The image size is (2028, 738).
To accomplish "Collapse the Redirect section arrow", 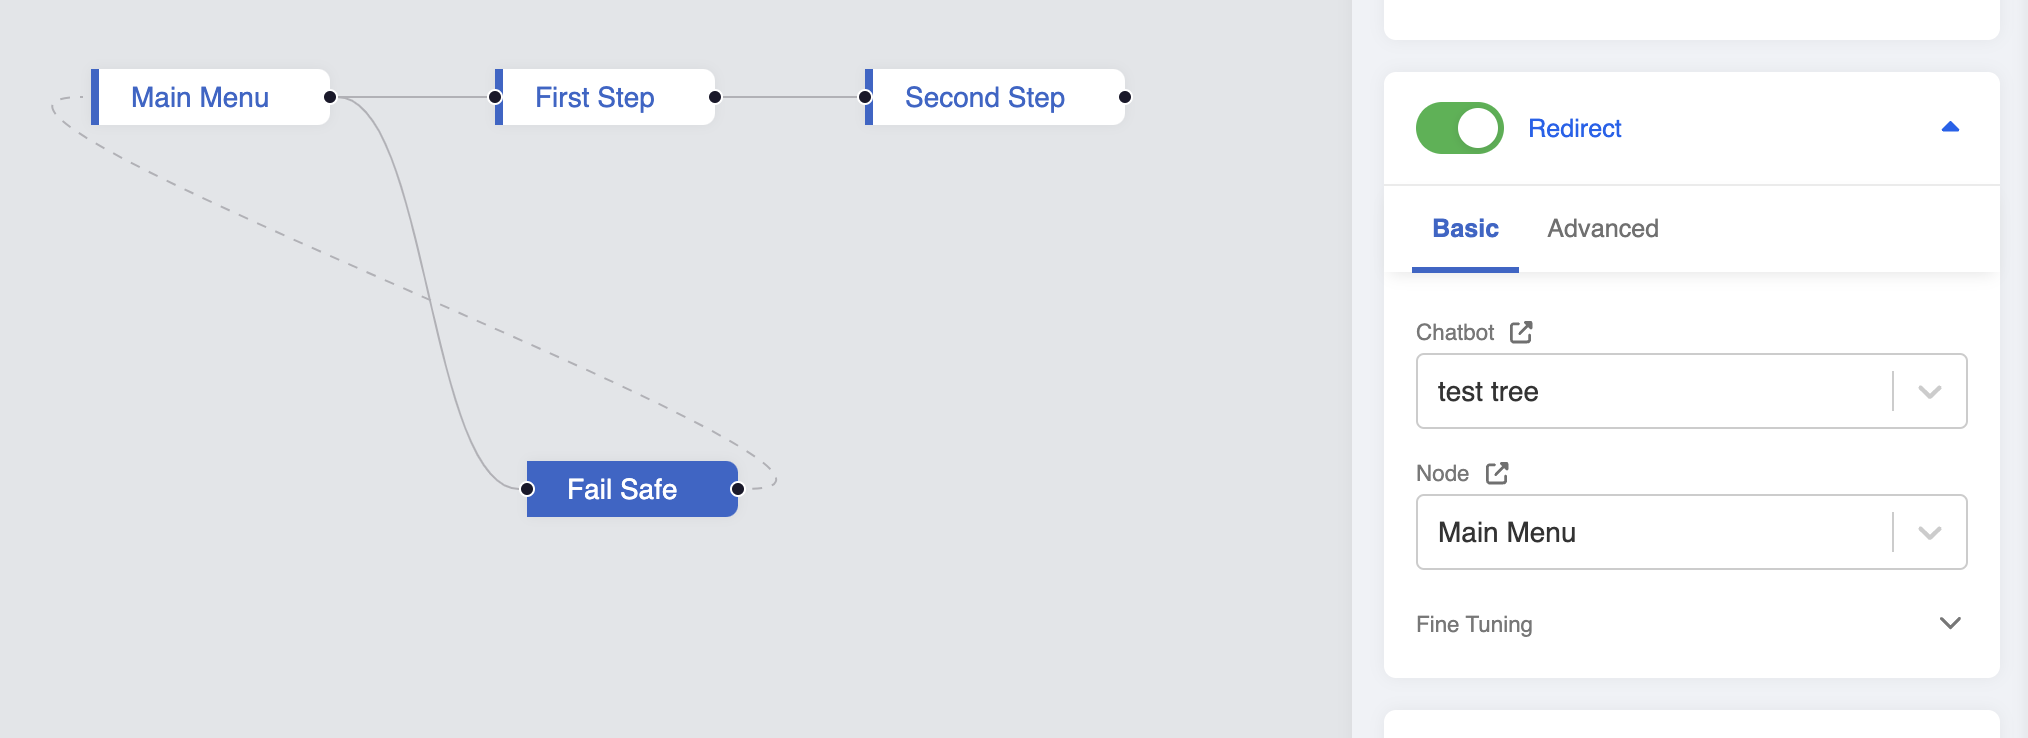I will click(x=1950, y=127).
